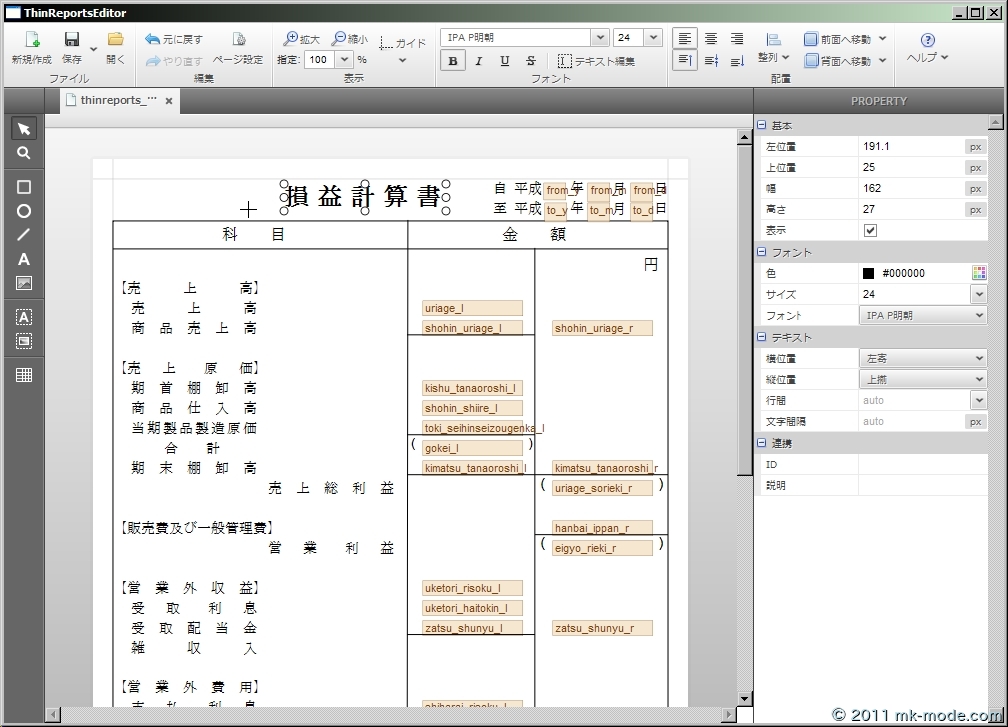Toggle italic text formatting
The width and height of the screenshot is (1008, 727).
479,61
